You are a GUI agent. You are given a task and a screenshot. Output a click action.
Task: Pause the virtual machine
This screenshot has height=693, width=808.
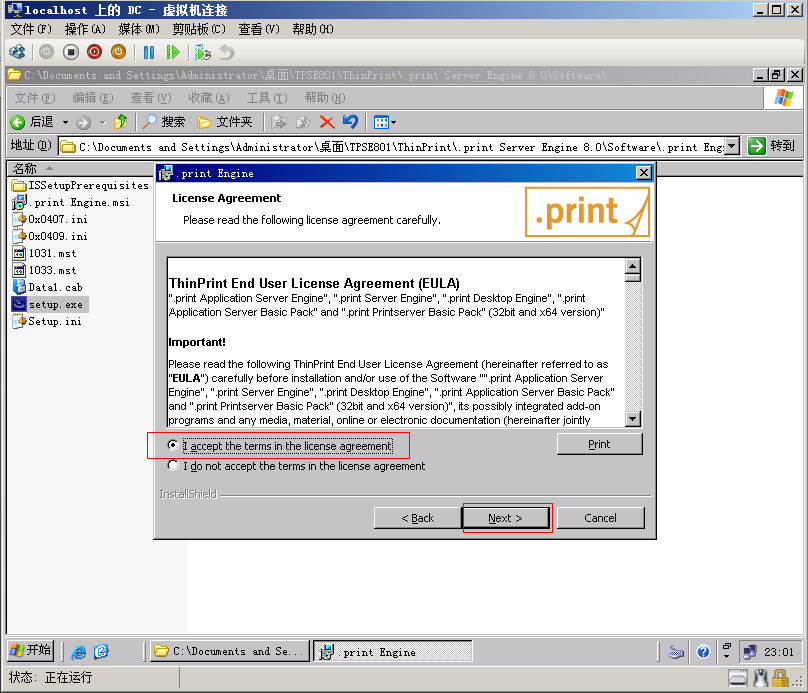149,52
